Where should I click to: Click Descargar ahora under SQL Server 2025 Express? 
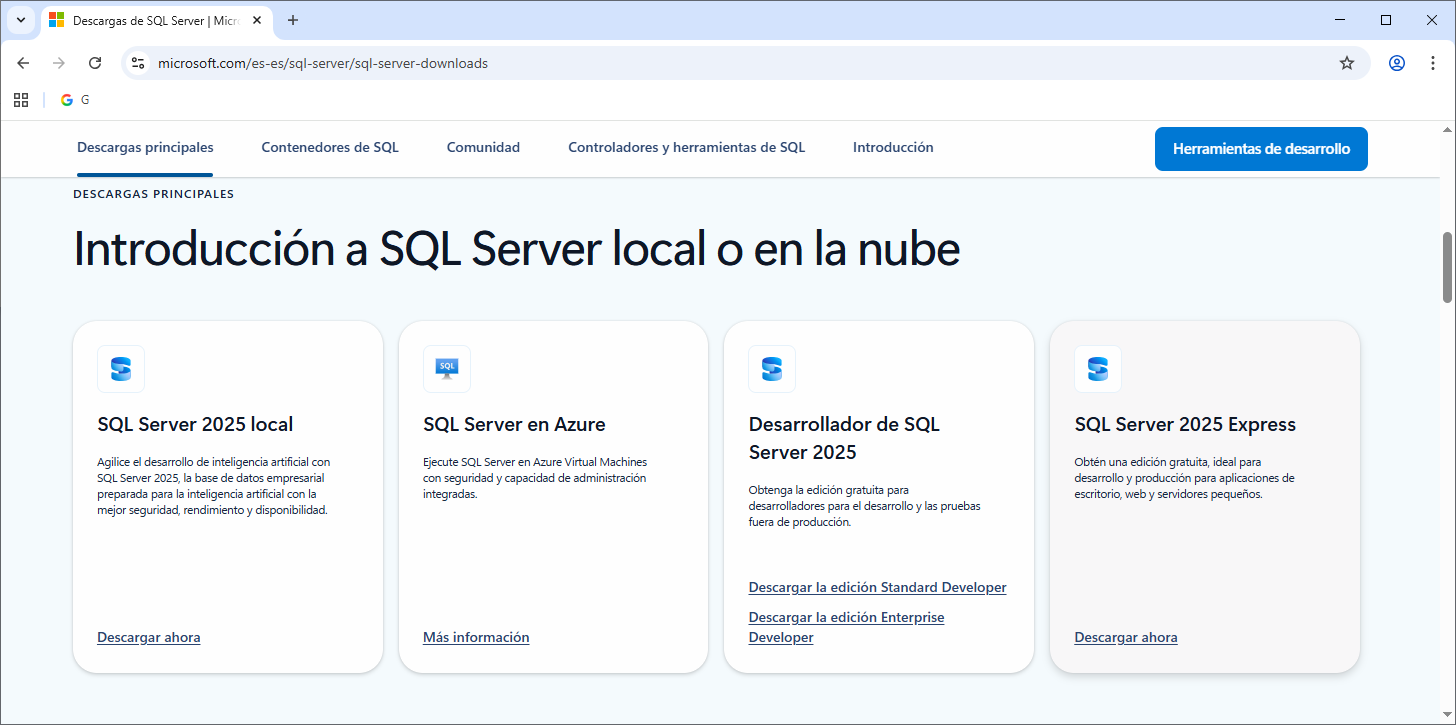(1126, 637)
